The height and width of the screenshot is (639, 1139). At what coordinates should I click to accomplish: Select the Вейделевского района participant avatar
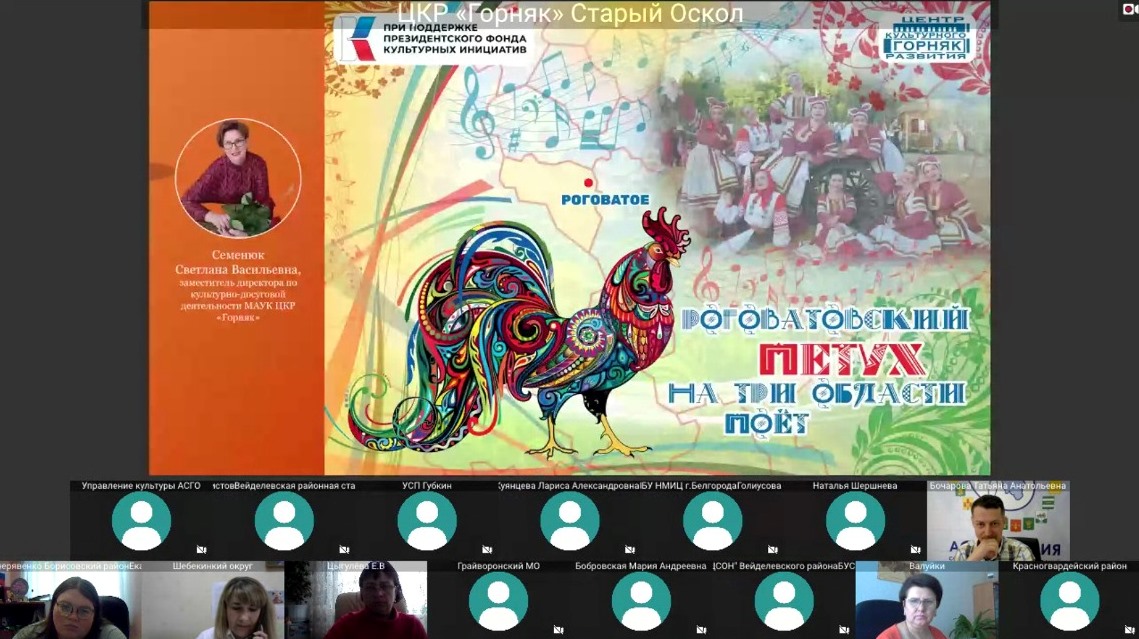tap(784, 601)
